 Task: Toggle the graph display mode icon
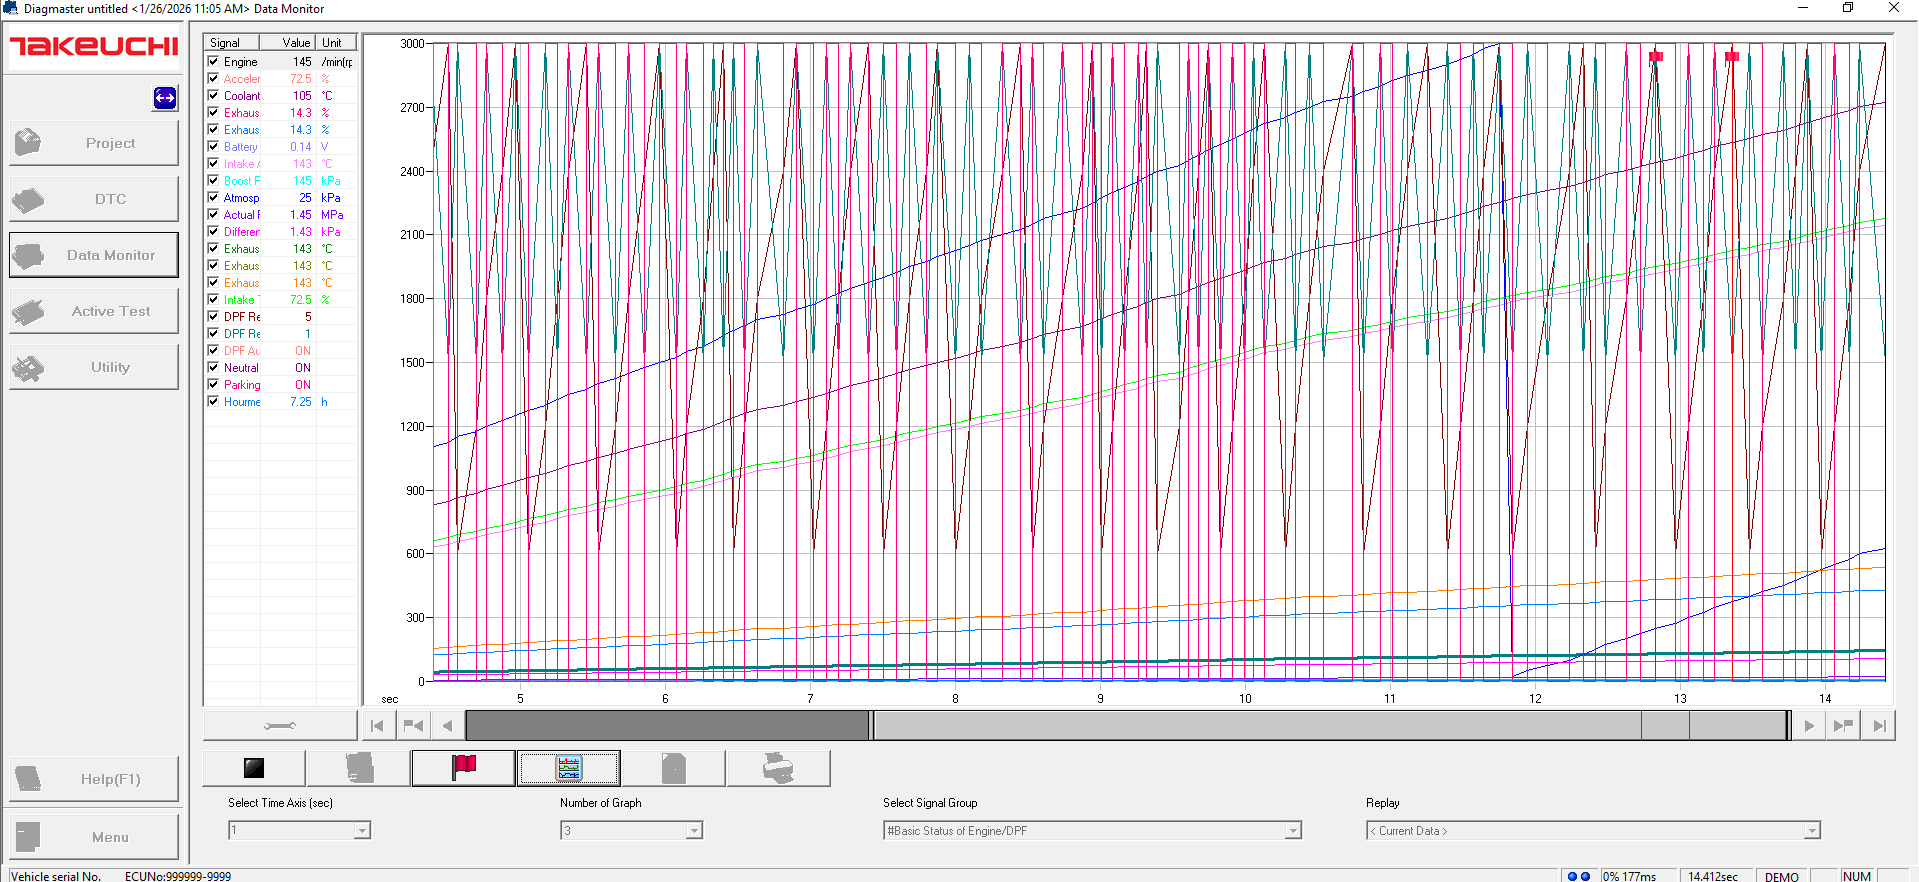[x=568, y=768]
